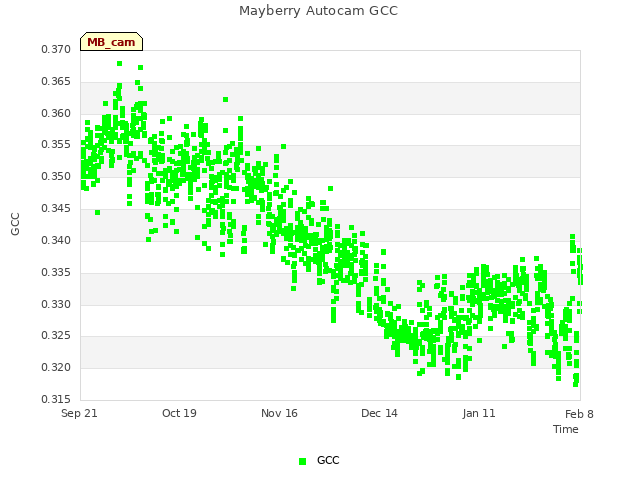This screenshot has width=640, height=480.
Task: Click the Time axis title
Action: [566, 429]
